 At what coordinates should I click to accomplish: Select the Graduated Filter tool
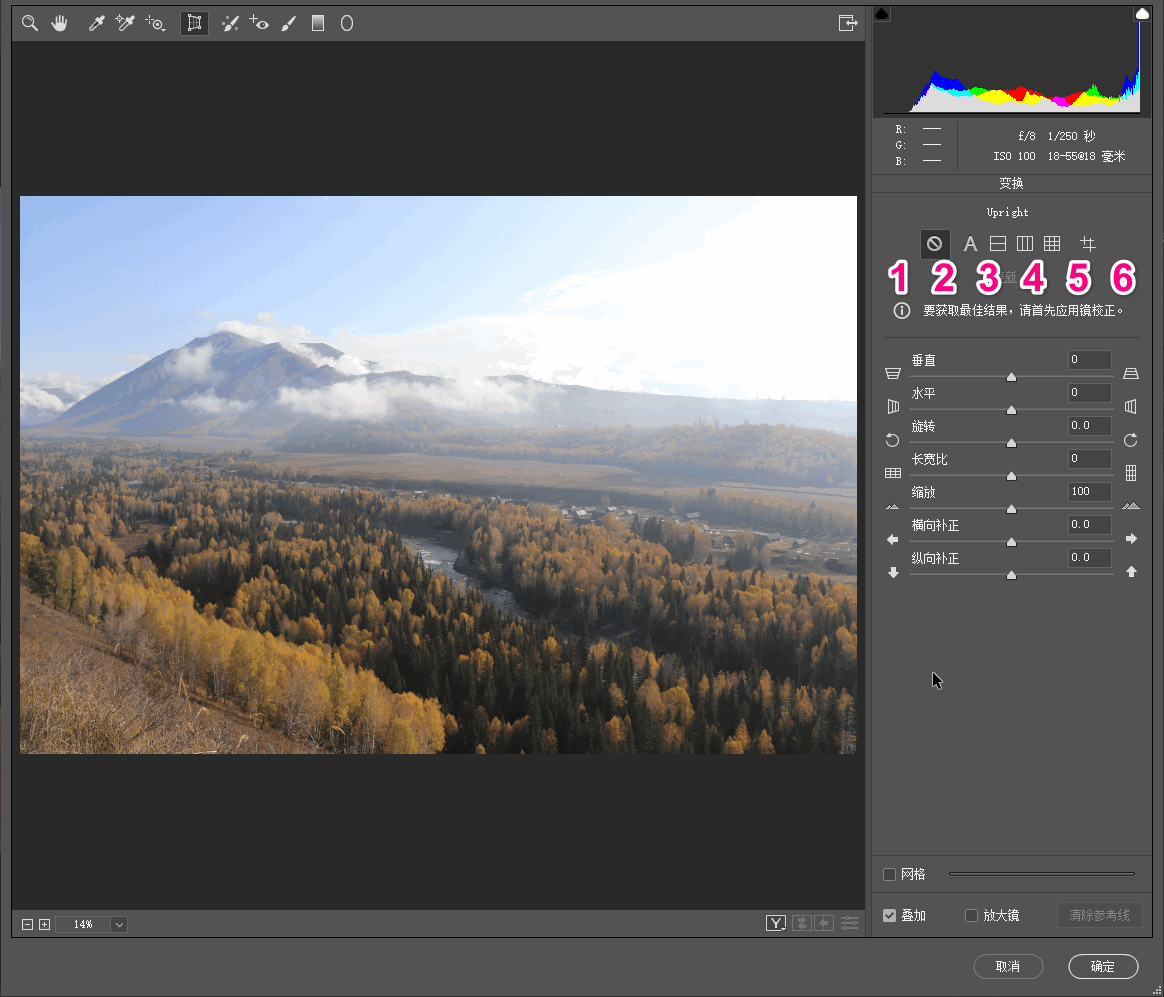[x=318, y=23]
